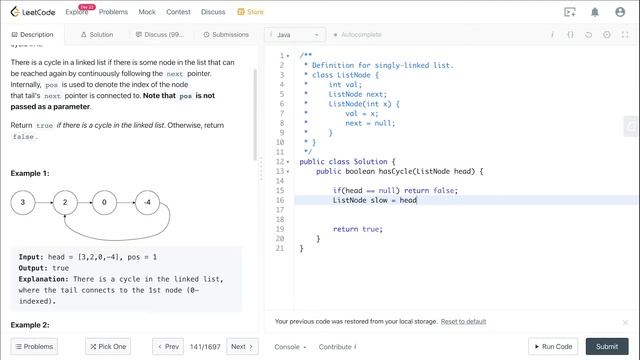The height and width of the screenshot is (360, 640).
Task: Open the notifications bell
Action: point(595,12)
